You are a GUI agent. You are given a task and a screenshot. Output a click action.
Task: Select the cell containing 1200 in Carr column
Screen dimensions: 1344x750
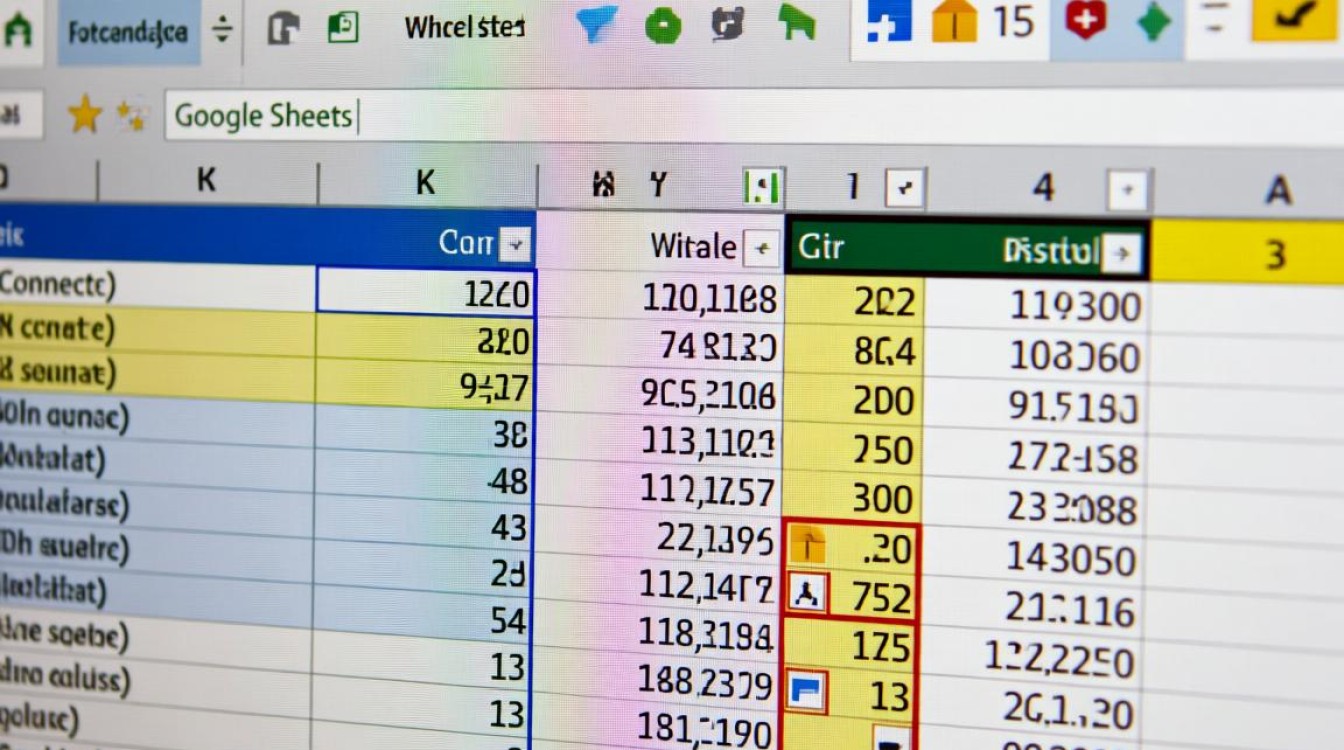[x=427, y=292]
